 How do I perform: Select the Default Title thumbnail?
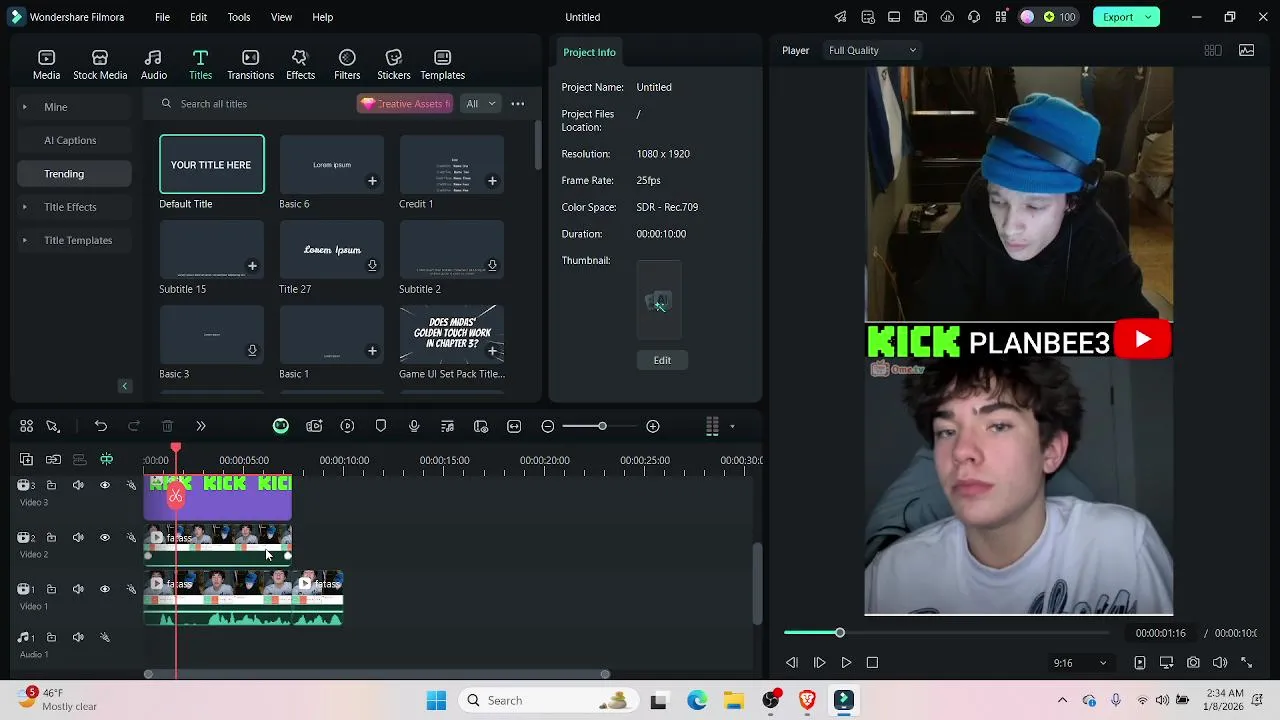point(212,164)
